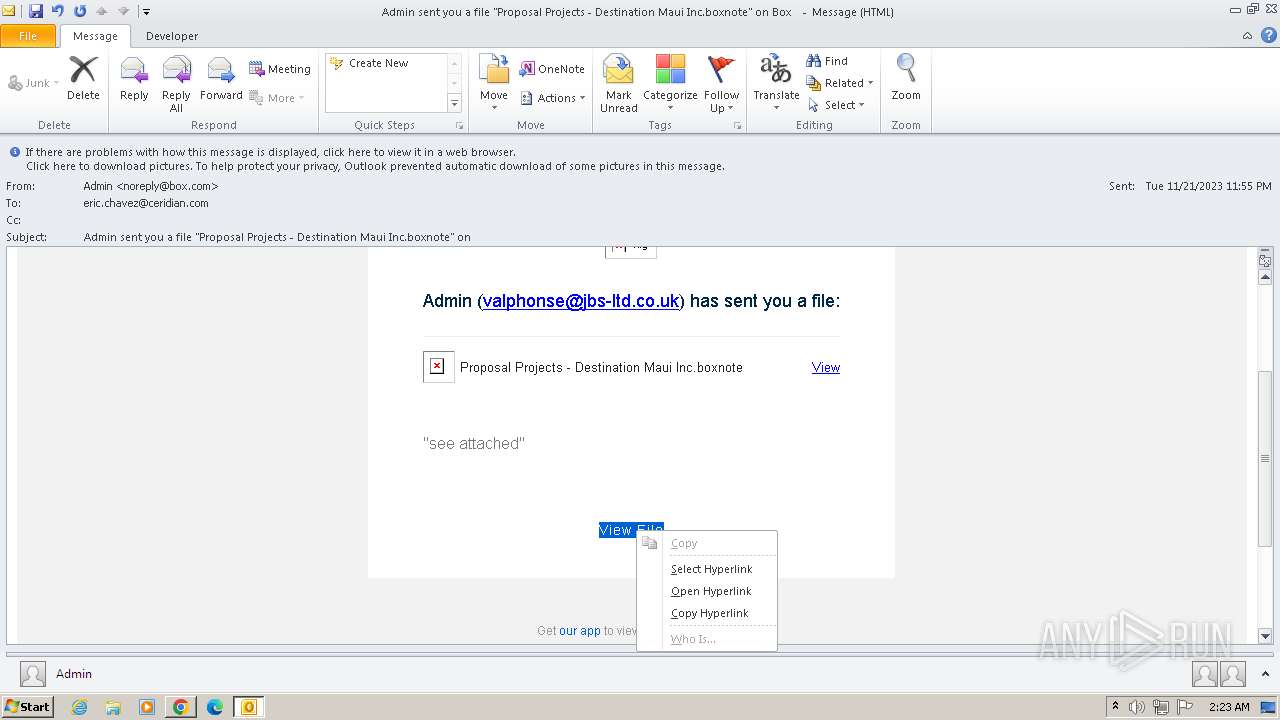1280x720 pixels.
Task: Open Internet Explorer from the taskbar
Action: (x=79, y=707)
